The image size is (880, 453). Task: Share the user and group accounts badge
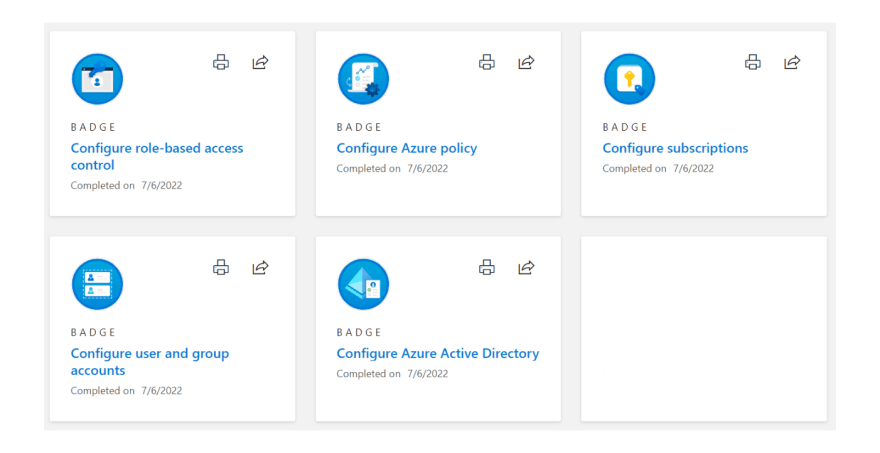click(x=260, y=268)
